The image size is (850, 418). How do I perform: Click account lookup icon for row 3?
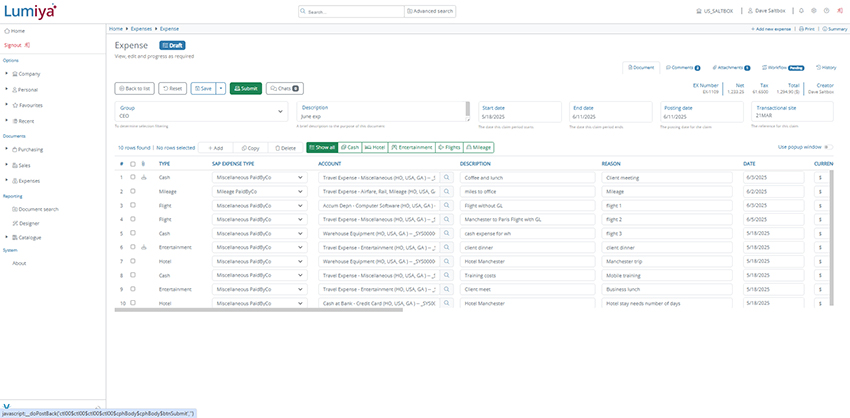[x=447, y=205]
